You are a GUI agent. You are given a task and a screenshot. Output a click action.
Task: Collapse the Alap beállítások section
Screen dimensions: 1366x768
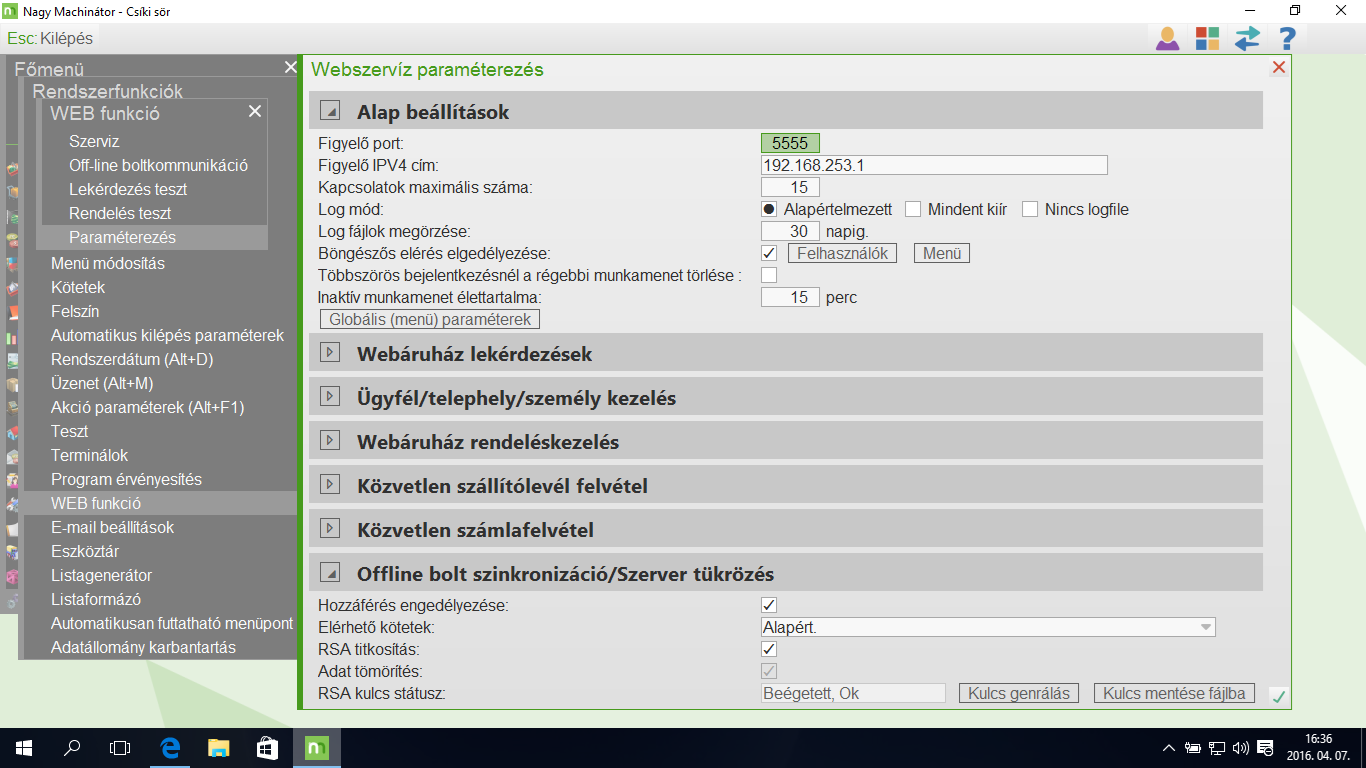click(330, 110)
